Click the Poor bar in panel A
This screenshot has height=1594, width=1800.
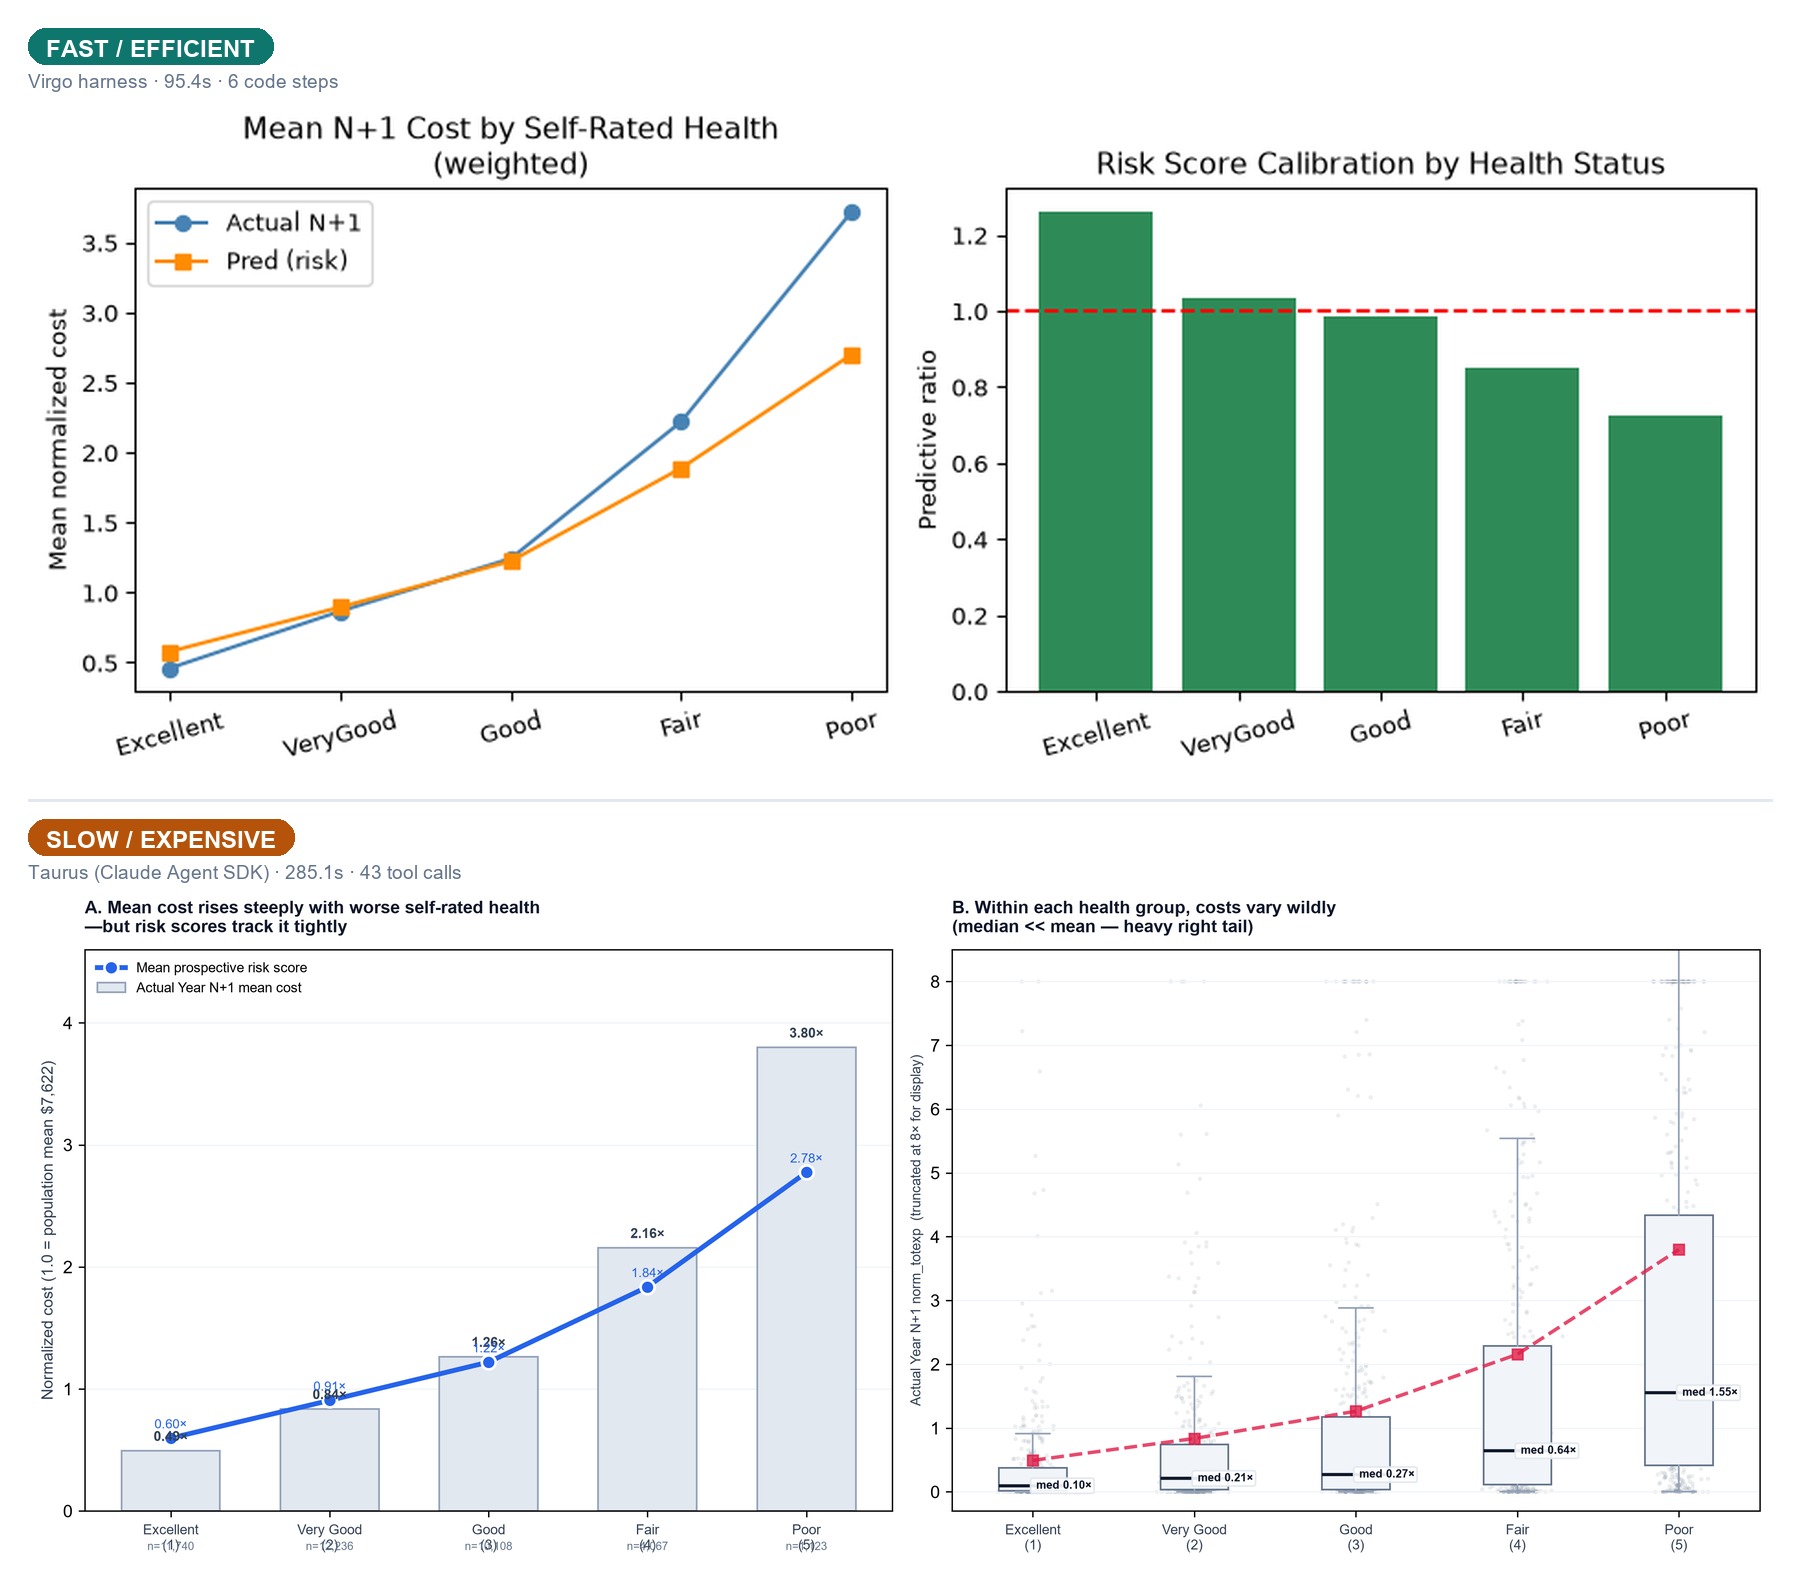tap(806, 1279)
